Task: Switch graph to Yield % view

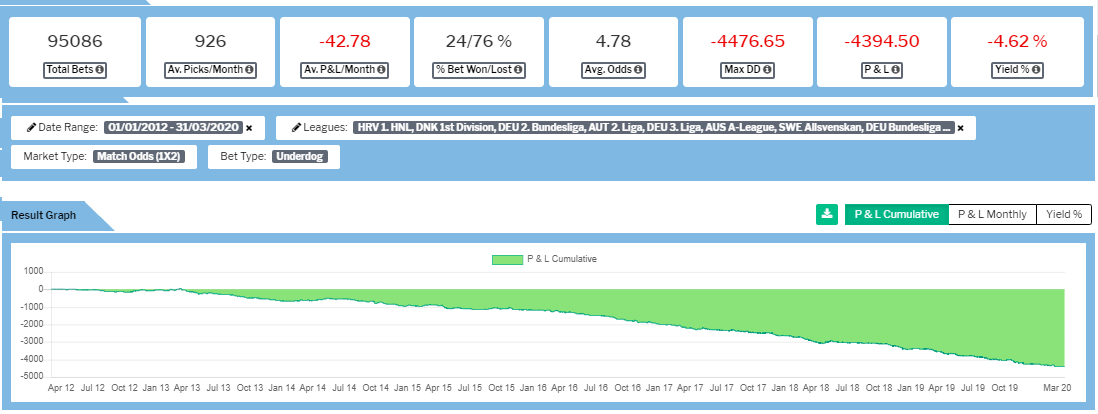Action: click(x=1063, y=214)
